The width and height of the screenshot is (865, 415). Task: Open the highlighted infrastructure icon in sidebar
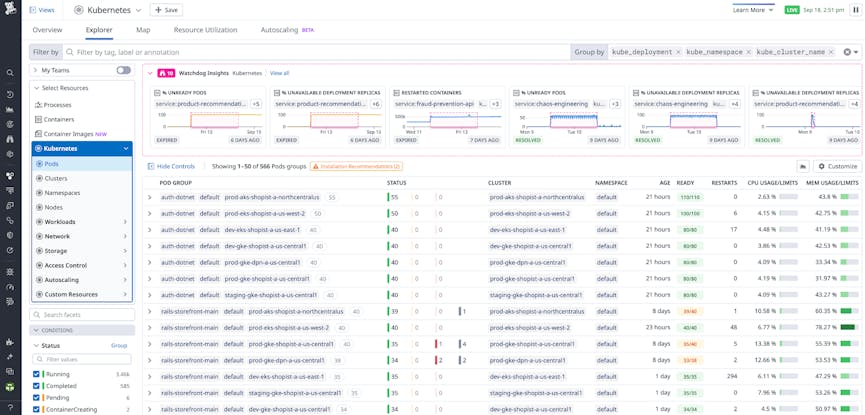[x=10, y=176]
